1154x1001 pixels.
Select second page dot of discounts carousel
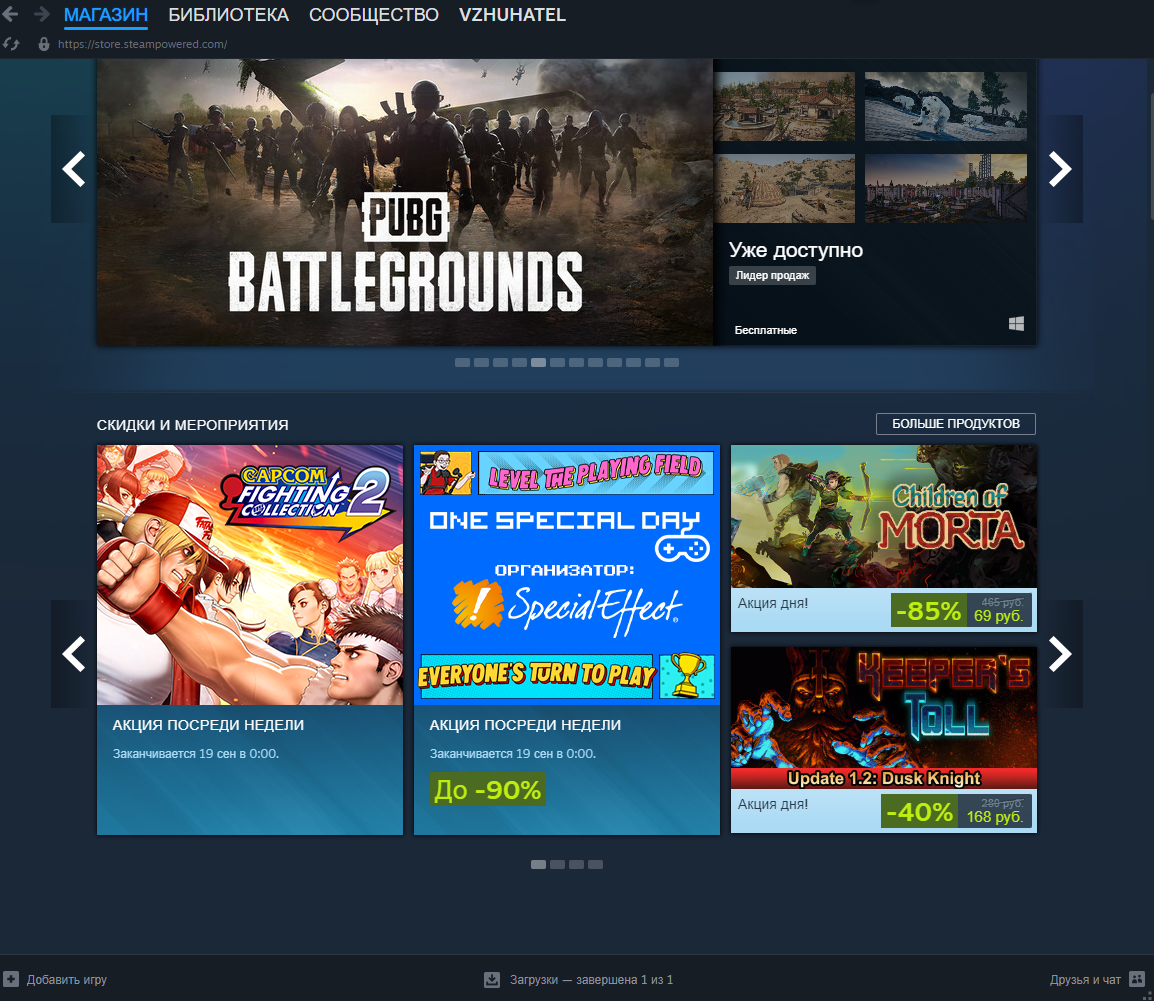(x=557, y=864)
